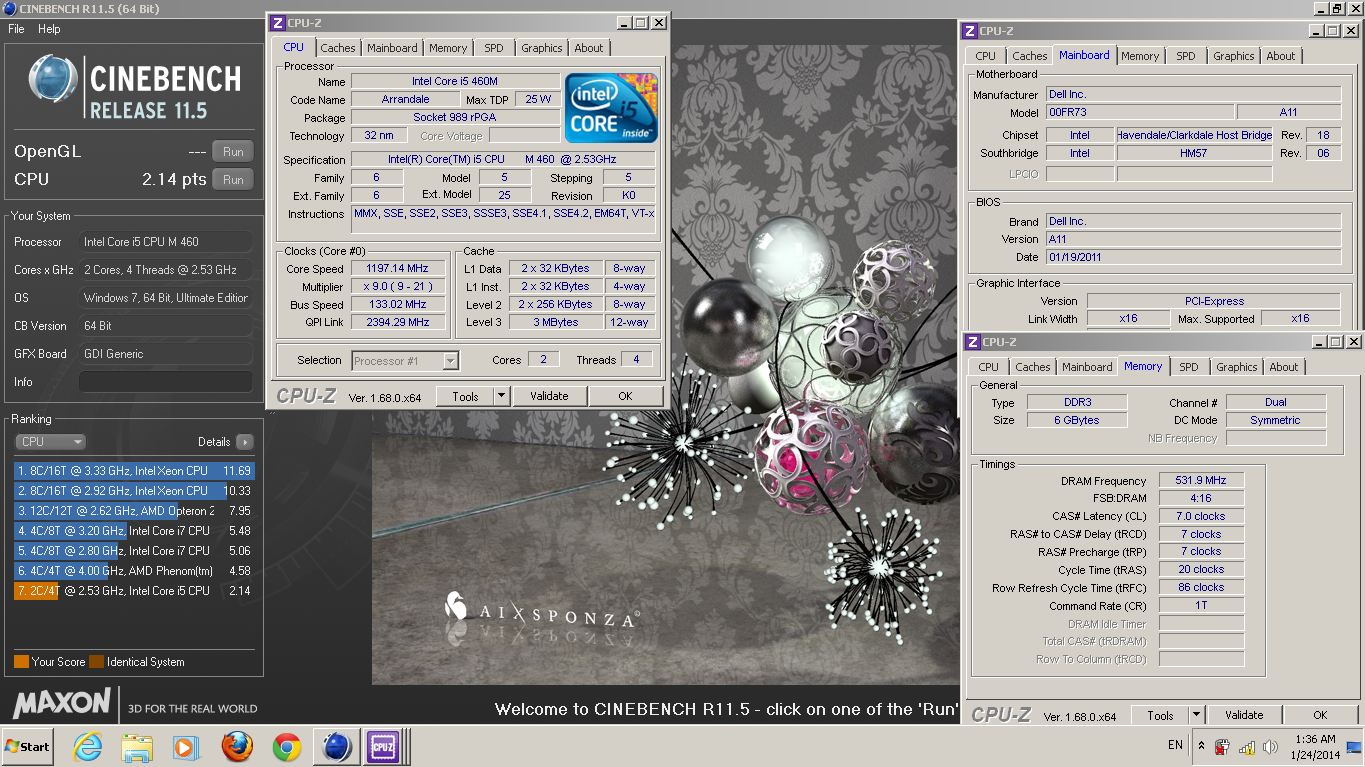The width and height of the screenshot is (1365, 767).
Task: Click the Info input field in Your System
Action: pyautogui.click(x=166, y=382)
